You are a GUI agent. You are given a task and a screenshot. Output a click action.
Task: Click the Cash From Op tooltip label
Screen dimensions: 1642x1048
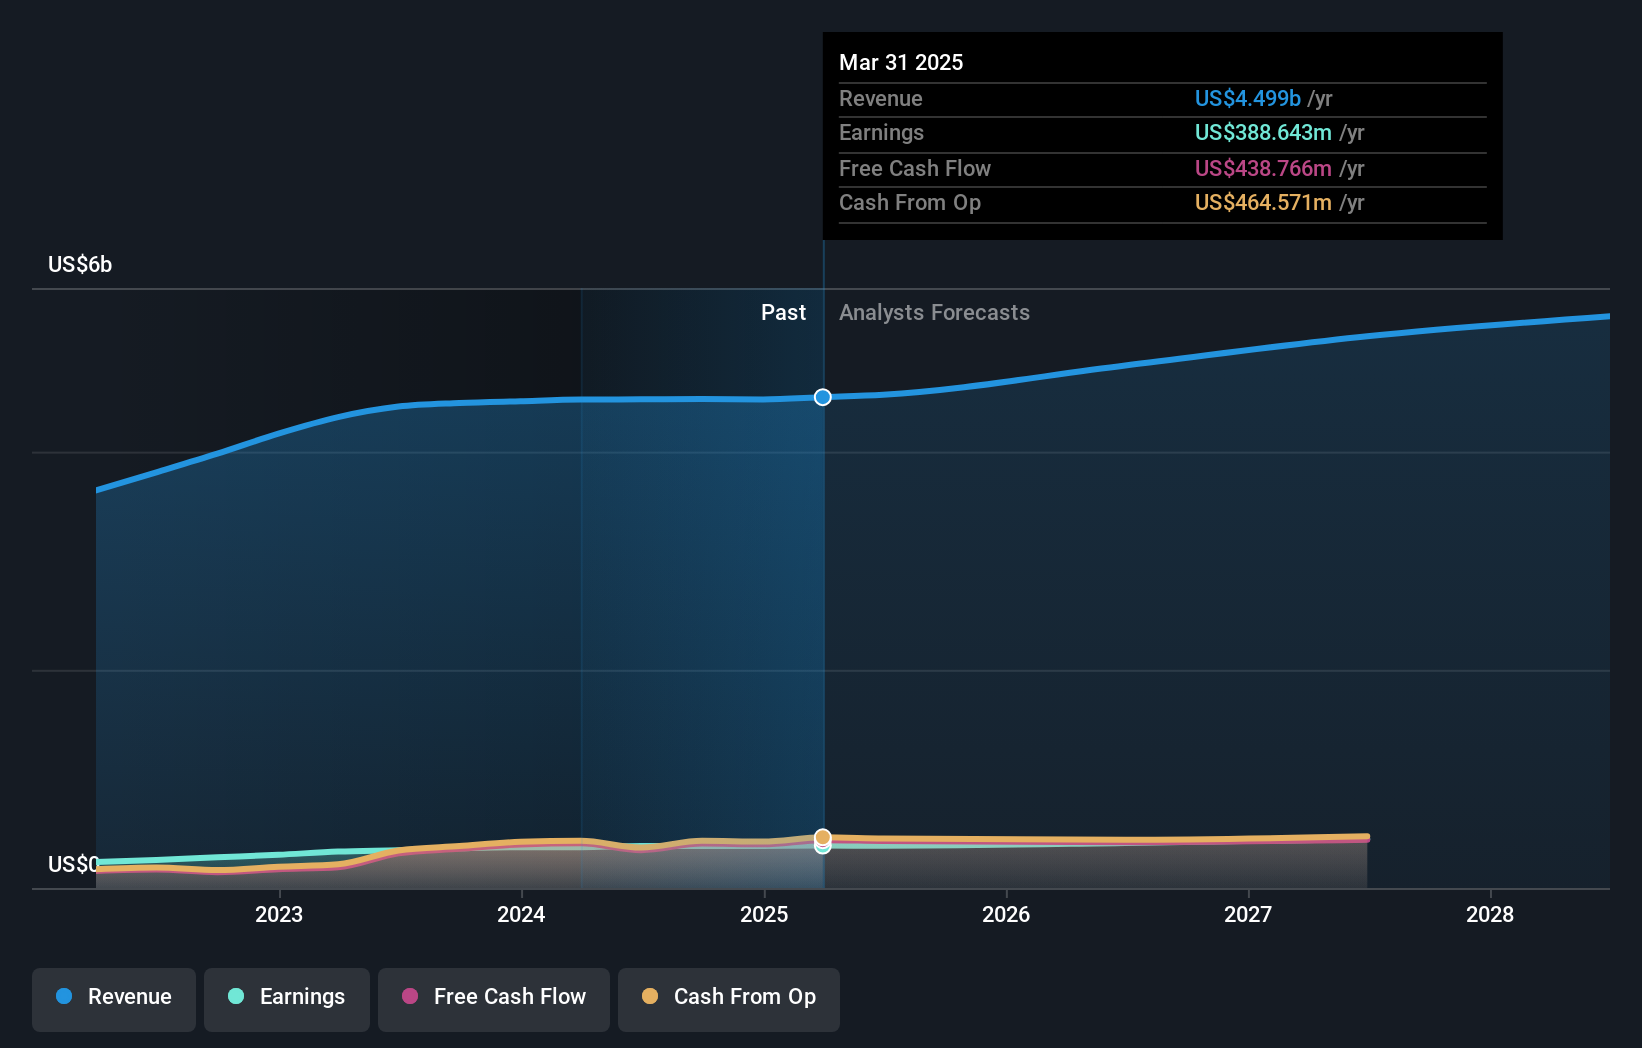910,202
